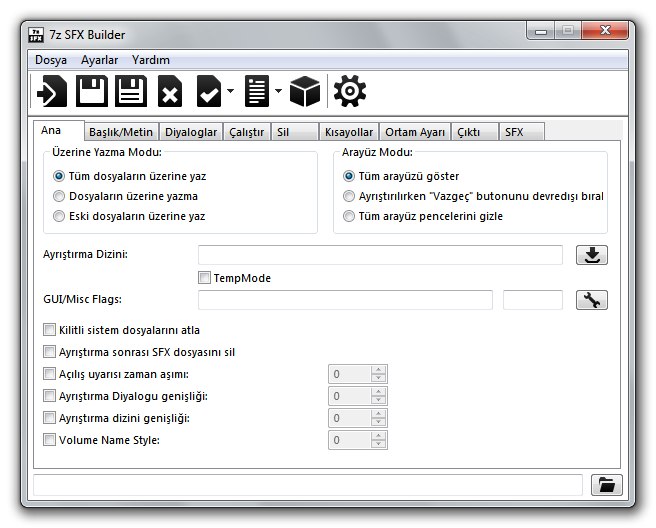Click the box package build icon
The width and height of the screenshot is (656, 528).
[x=305, y=91]
